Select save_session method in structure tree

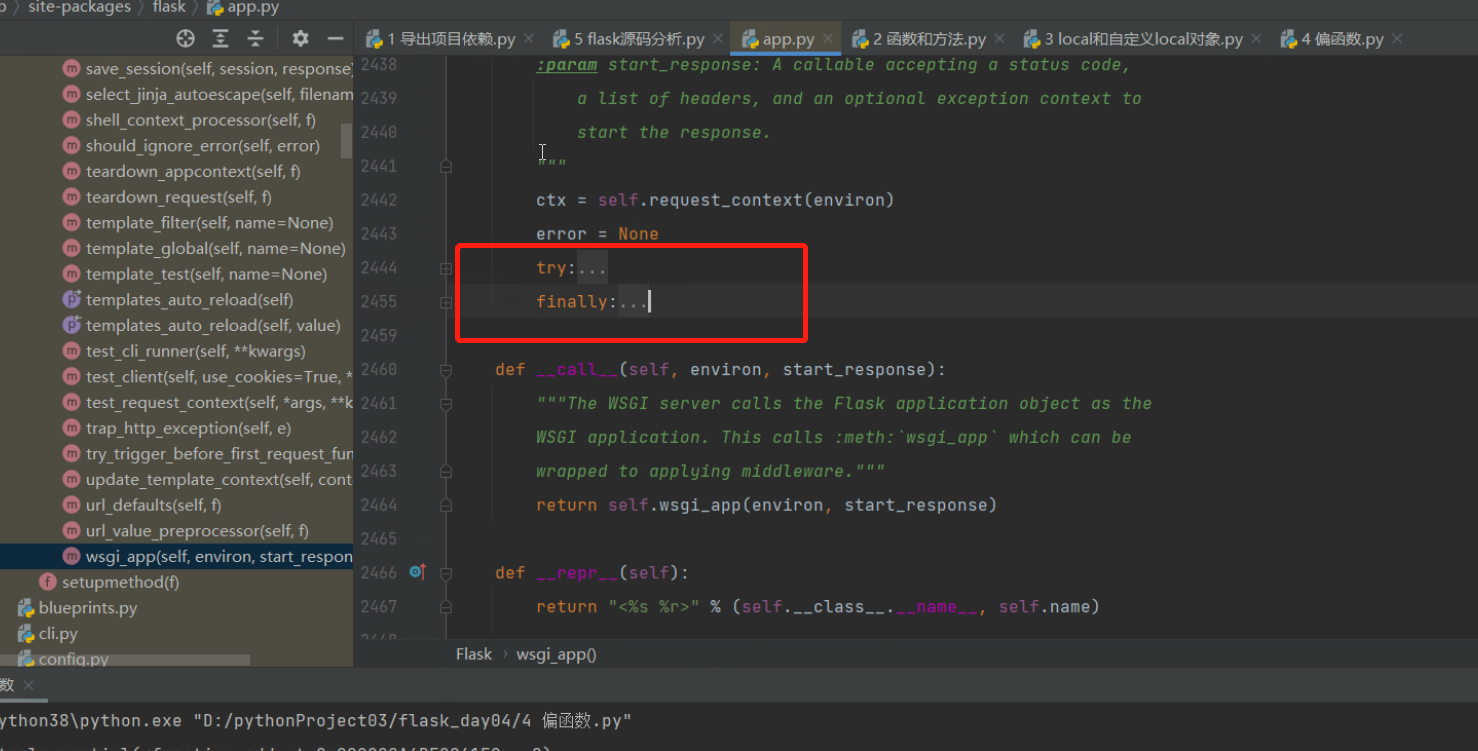click(208, 69)
